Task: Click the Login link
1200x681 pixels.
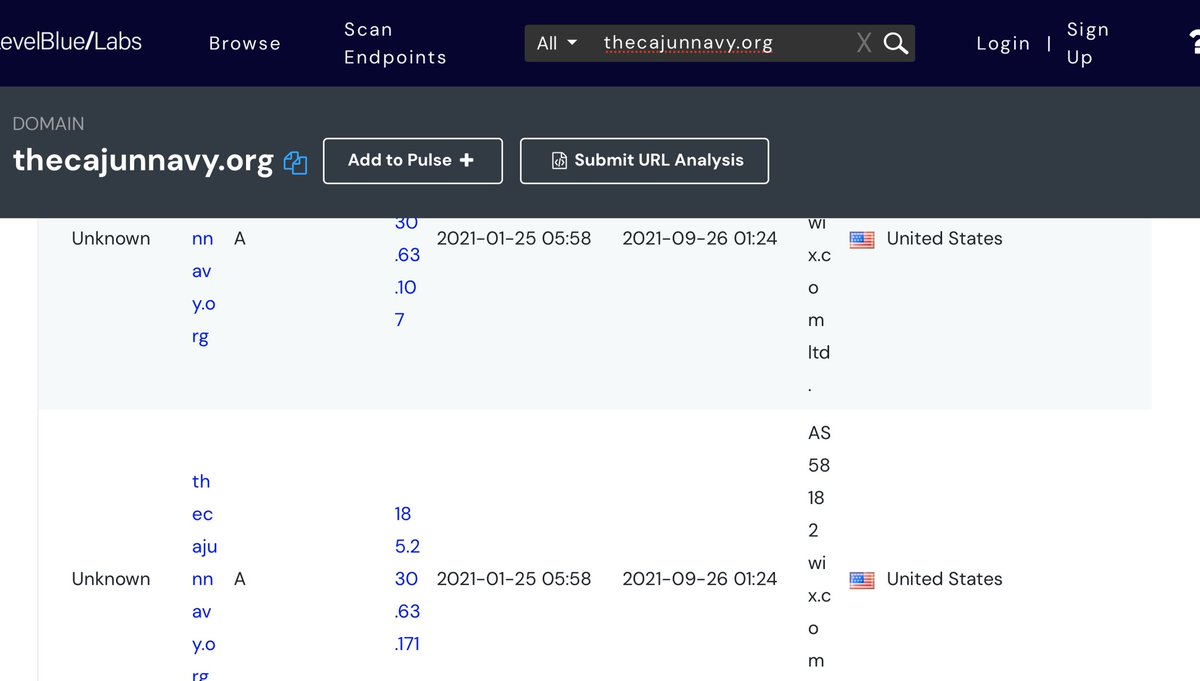Action: click(x=1003, y=43)
